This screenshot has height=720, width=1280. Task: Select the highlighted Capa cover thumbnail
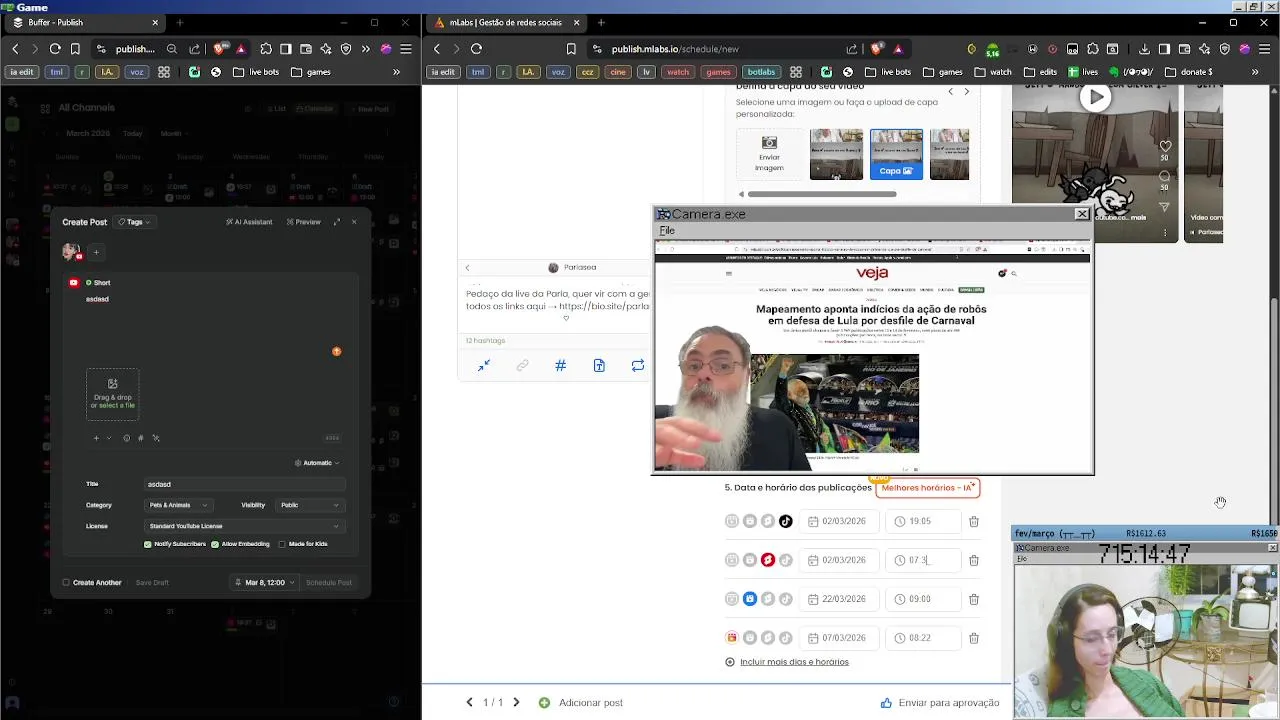[896, 154]
